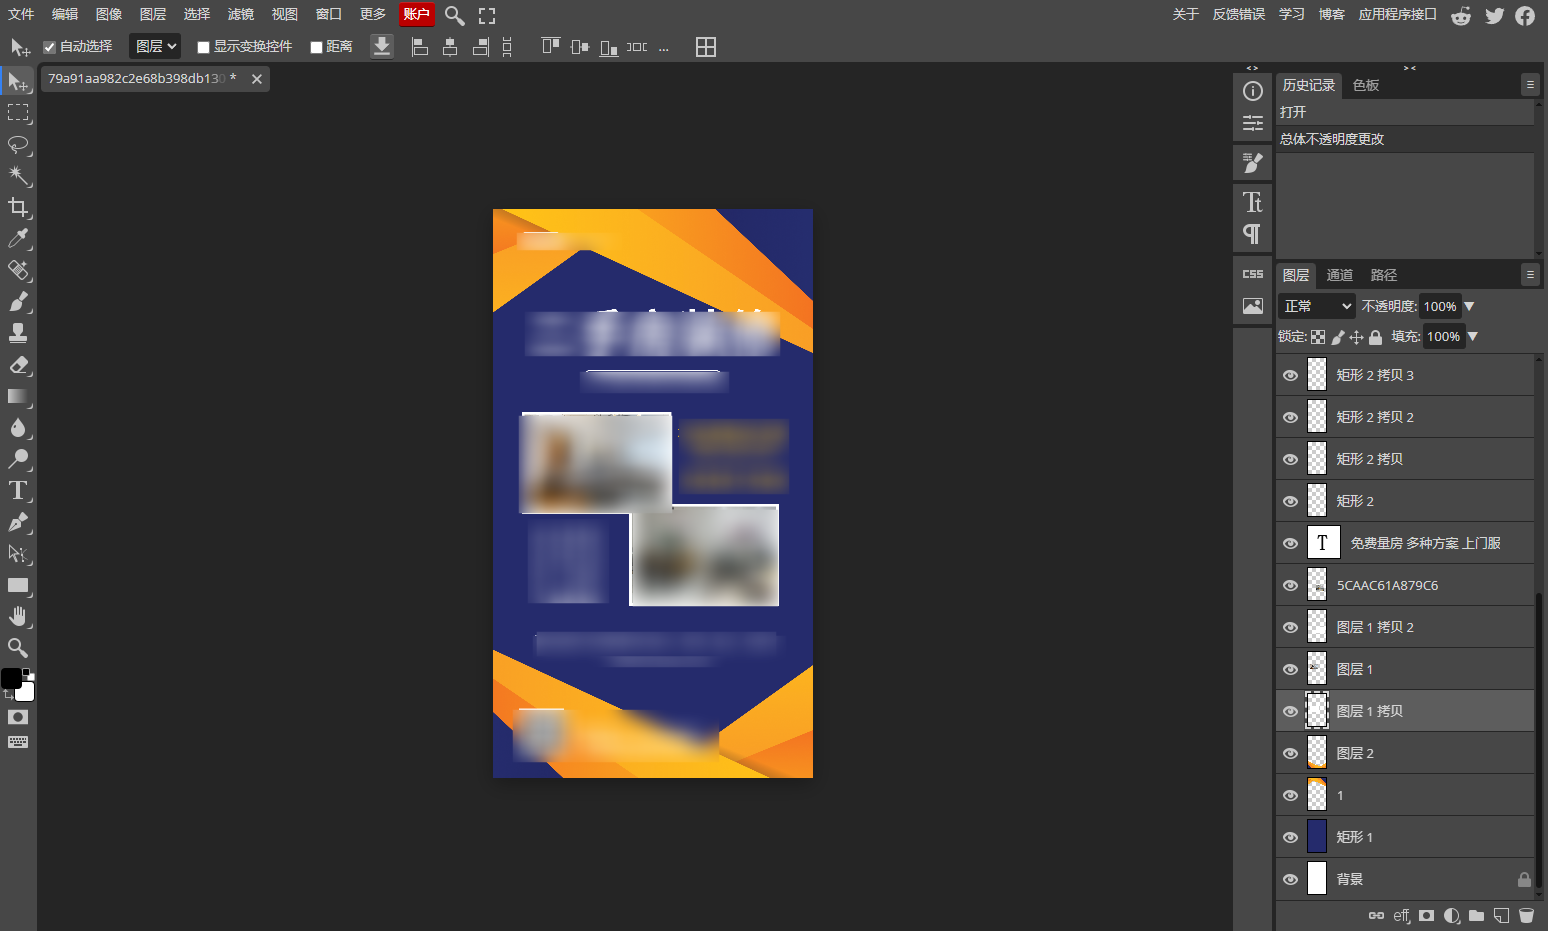Click the black foreground color swatch
This screenshot has width=1548, height=931.
coord(11,678)
